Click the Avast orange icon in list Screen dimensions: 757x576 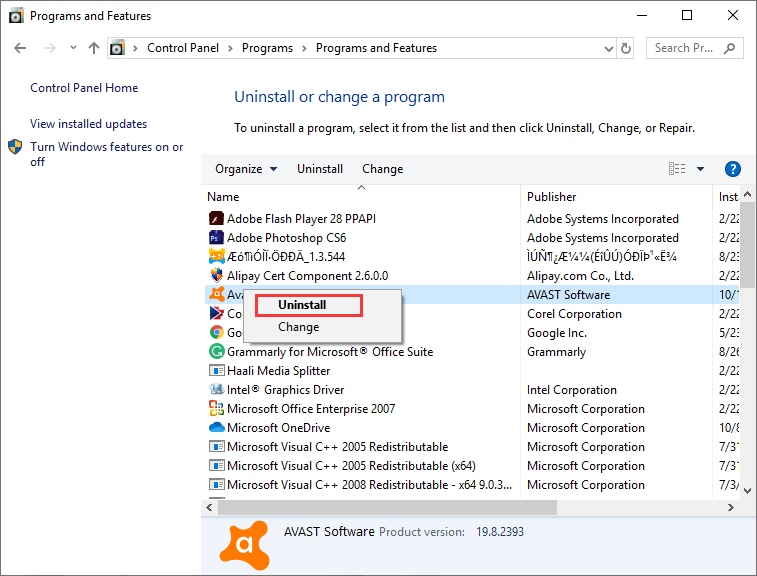click(216, 294)
